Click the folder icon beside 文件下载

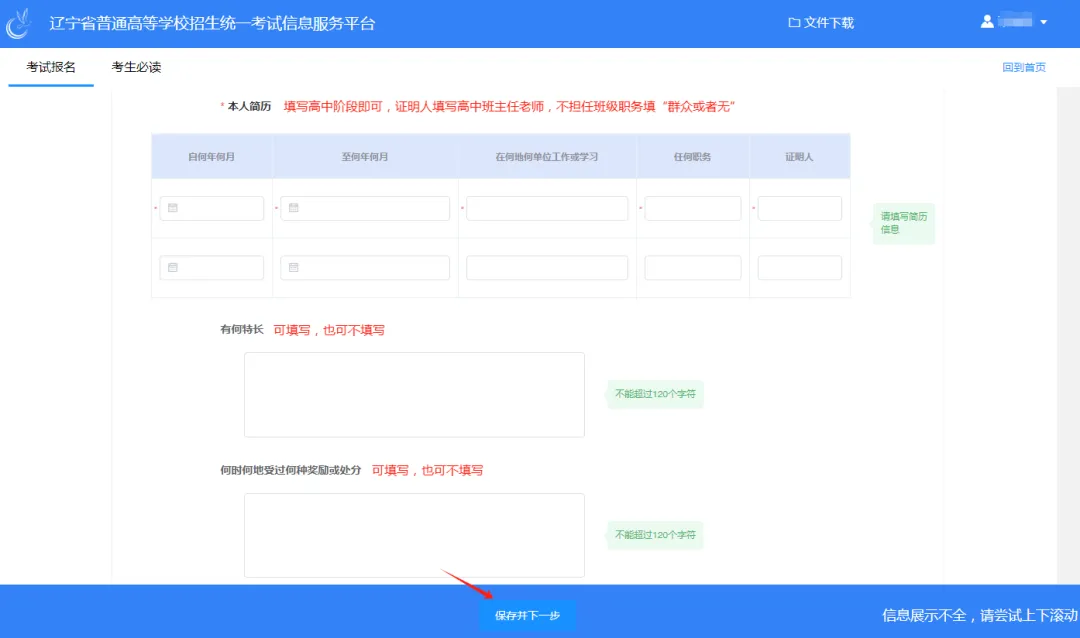pos(793,23)
